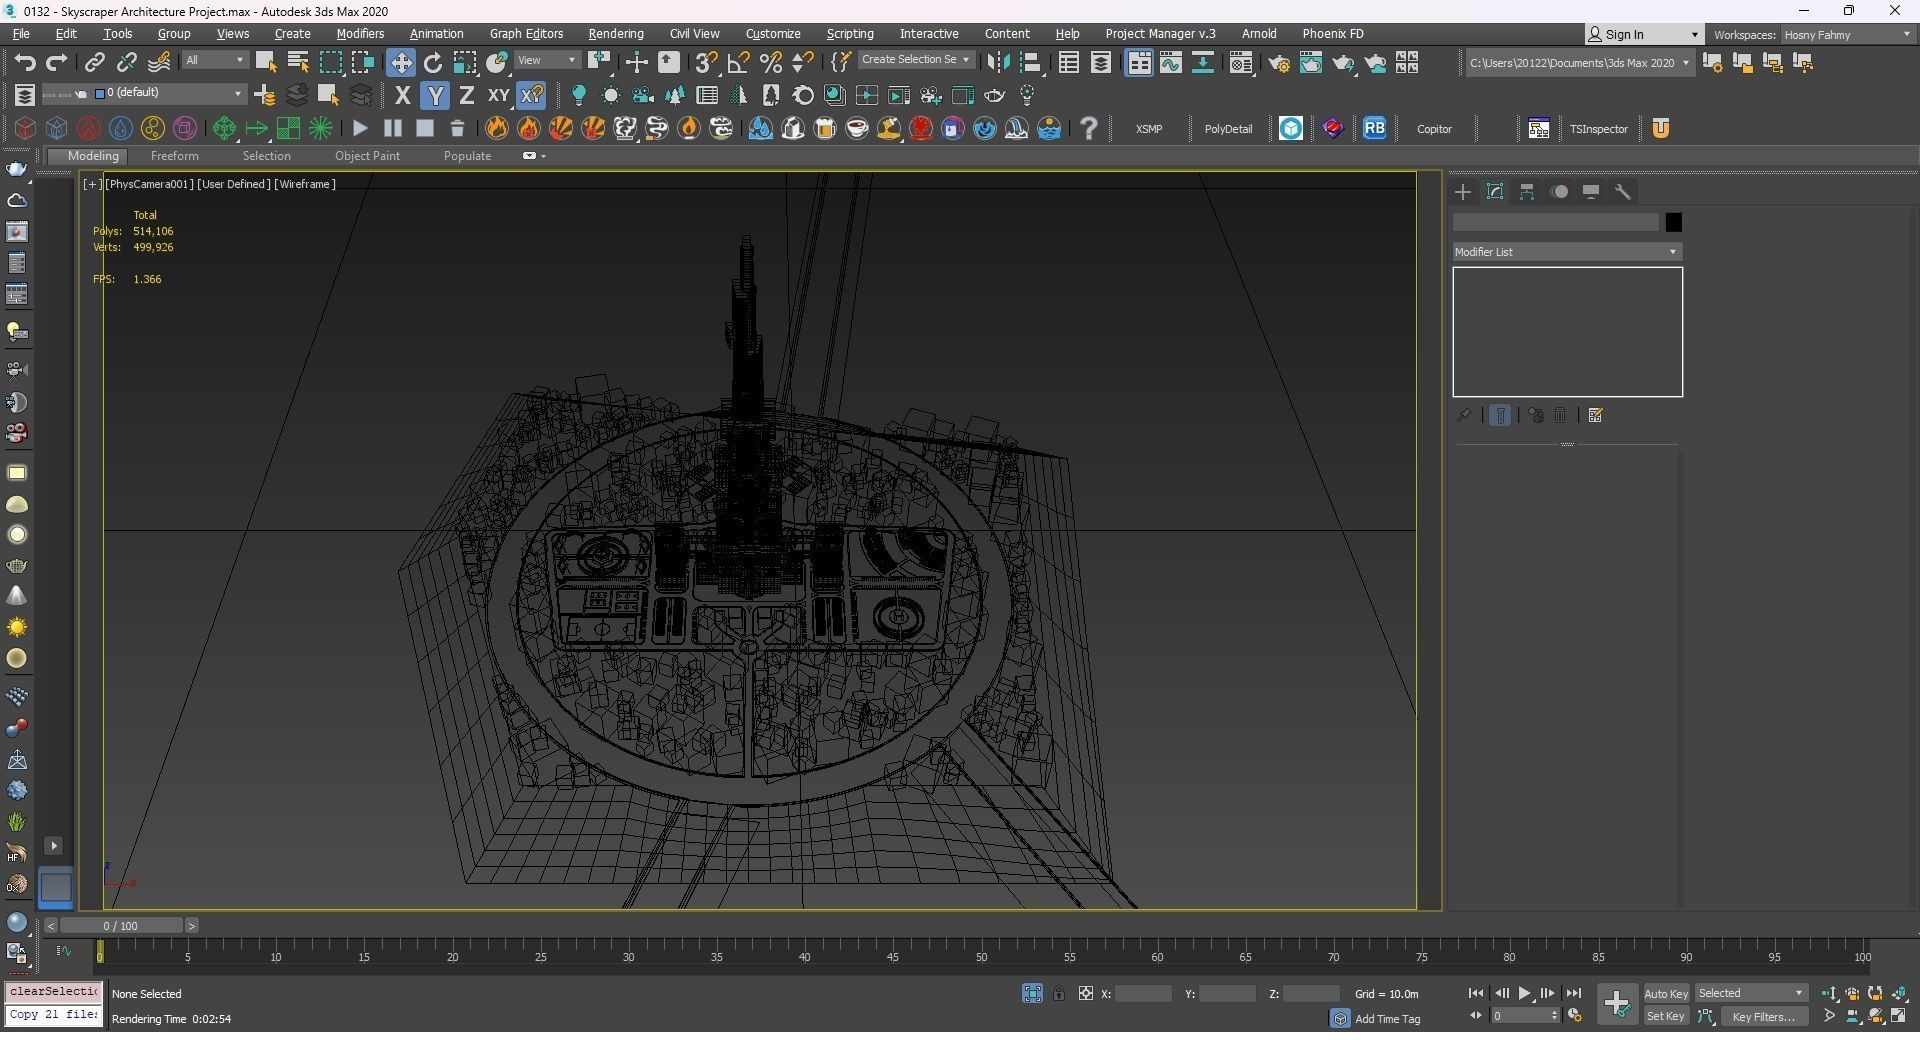Click the X coordinate input field
Viewport: 1920px width, 1040px height.
(1143, 994)
